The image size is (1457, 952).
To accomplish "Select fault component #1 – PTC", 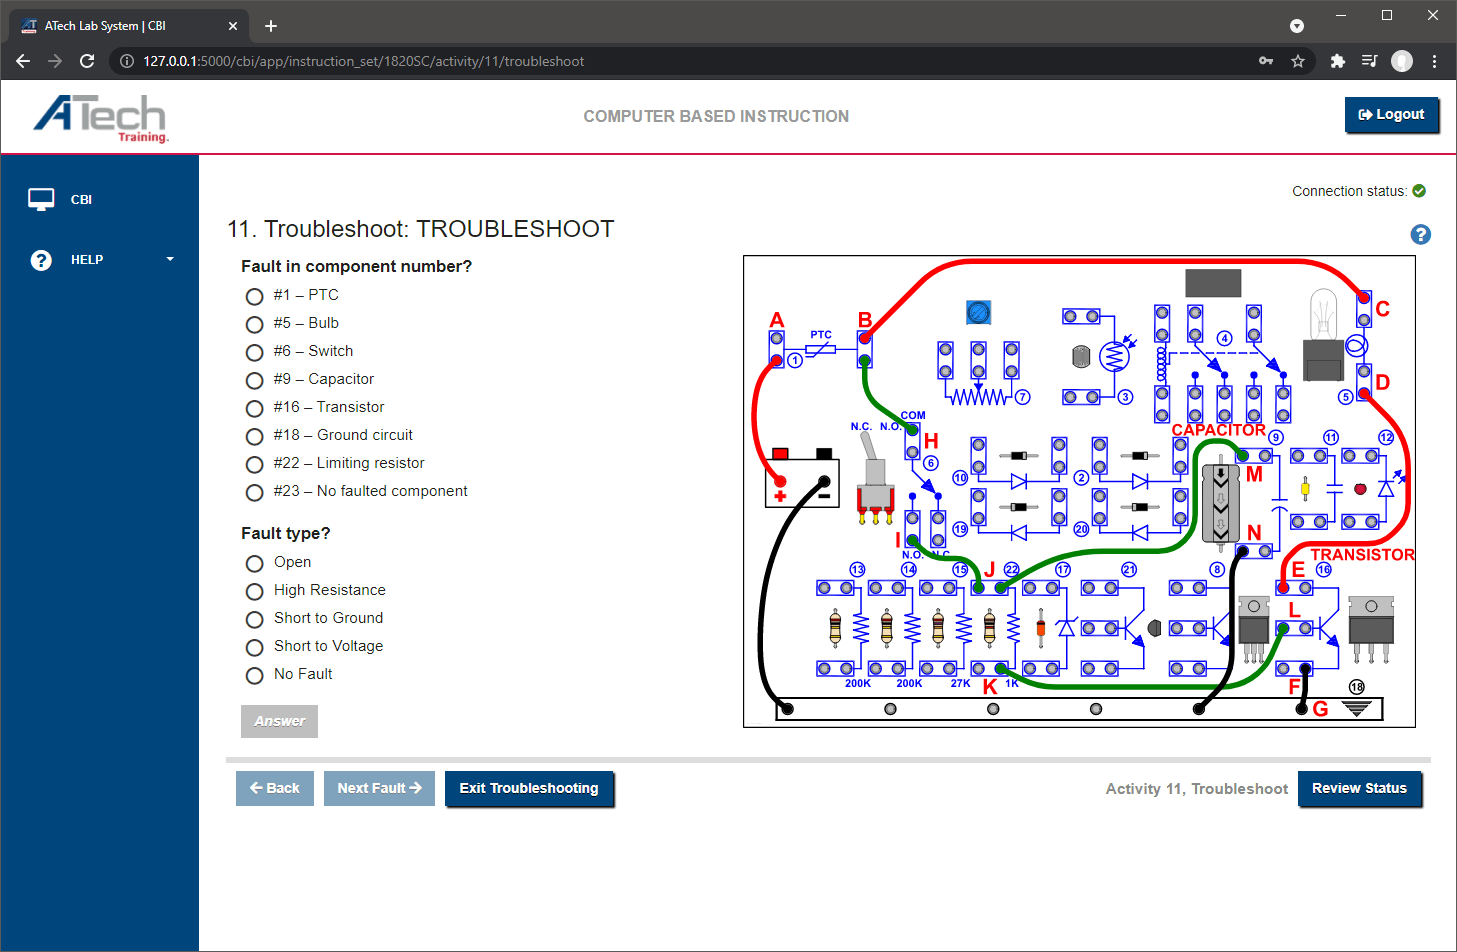I will (254, 296).
